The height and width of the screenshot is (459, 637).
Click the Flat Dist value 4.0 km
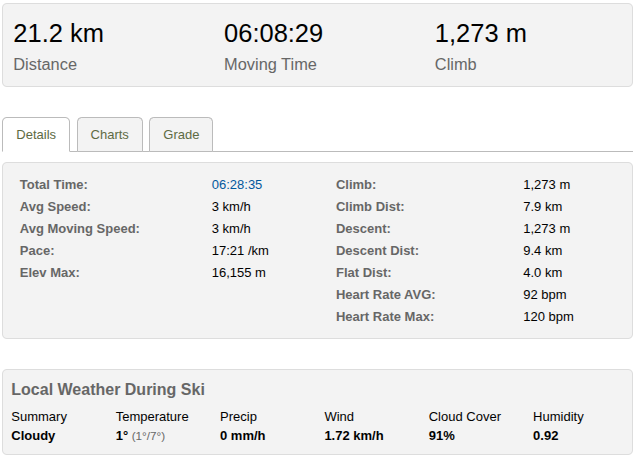(x=543, y=273)
